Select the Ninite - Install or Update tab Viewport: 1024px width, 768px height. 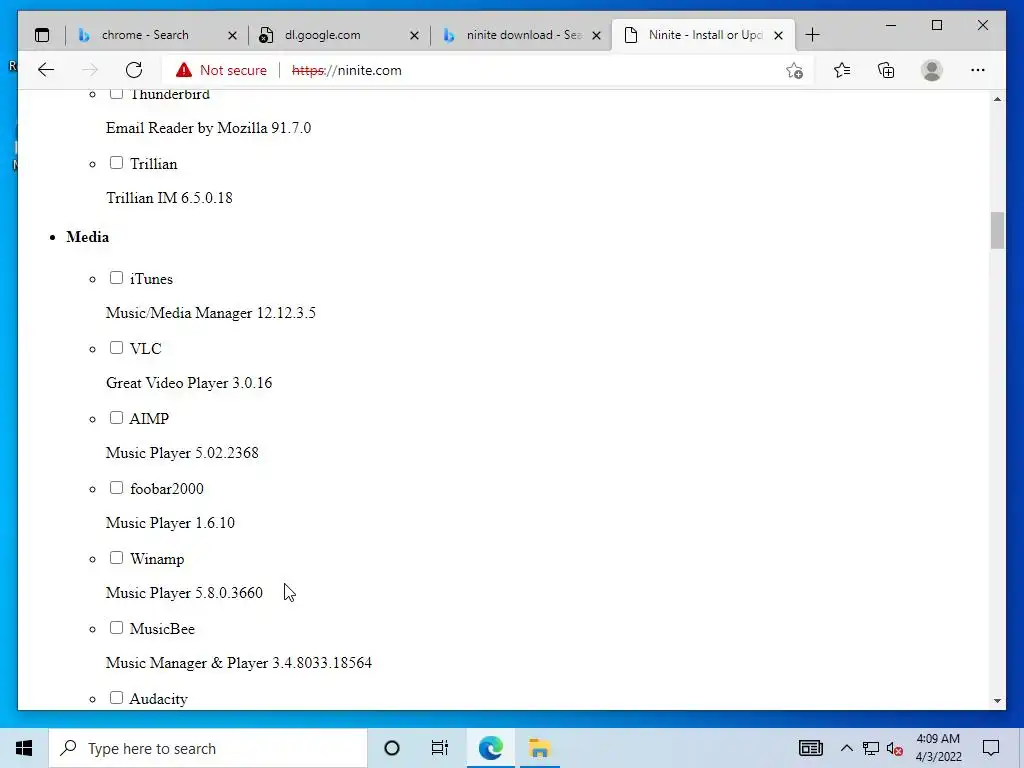(705, 35)
